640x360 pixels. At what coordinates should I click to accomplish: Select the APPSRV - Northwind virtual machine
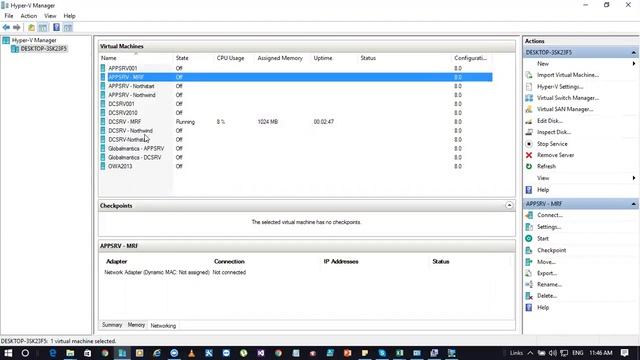coord(132,95)
